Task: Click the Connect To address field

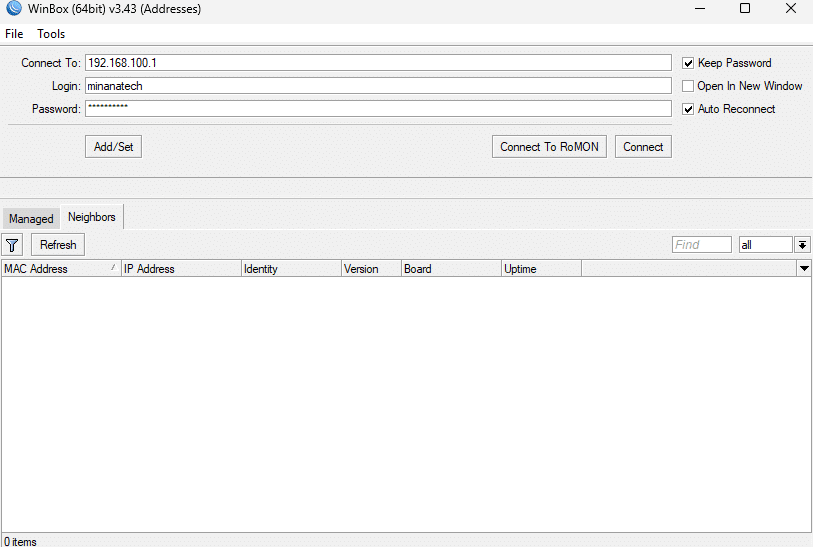Action: tap(377, 63)
